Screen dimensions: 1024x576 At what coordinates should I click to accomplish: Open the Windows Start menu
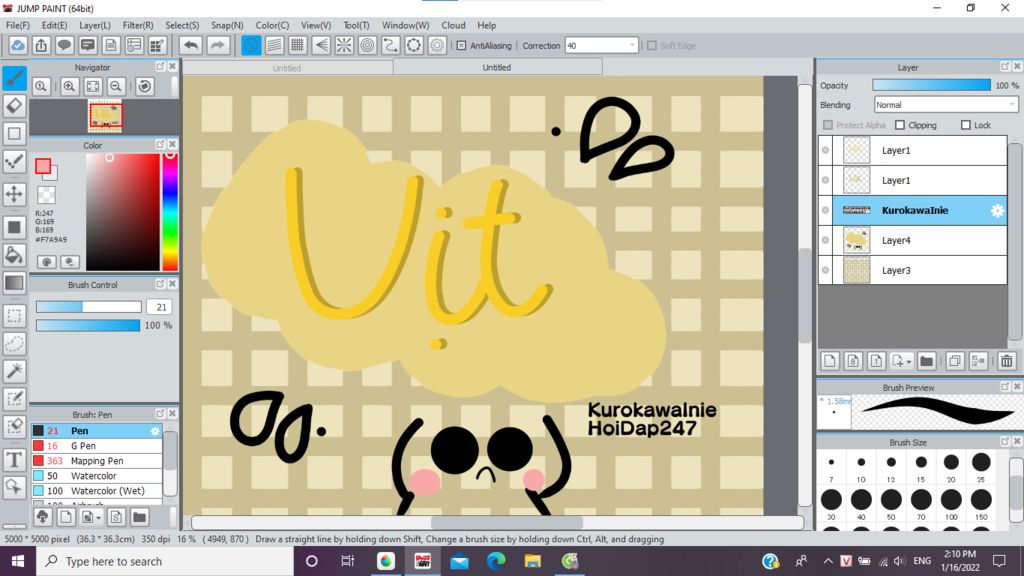[18, 561]
